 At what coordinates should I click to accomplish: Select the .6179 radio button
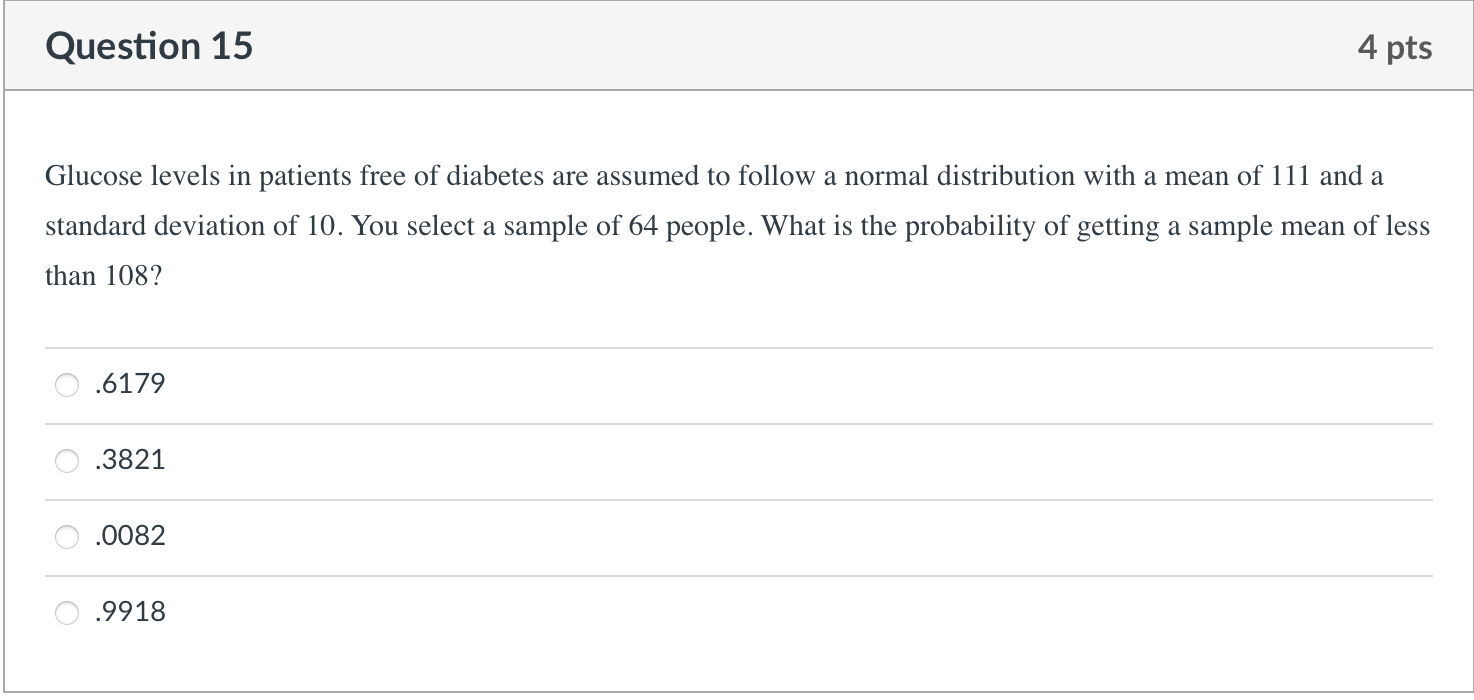click(67, 385)
